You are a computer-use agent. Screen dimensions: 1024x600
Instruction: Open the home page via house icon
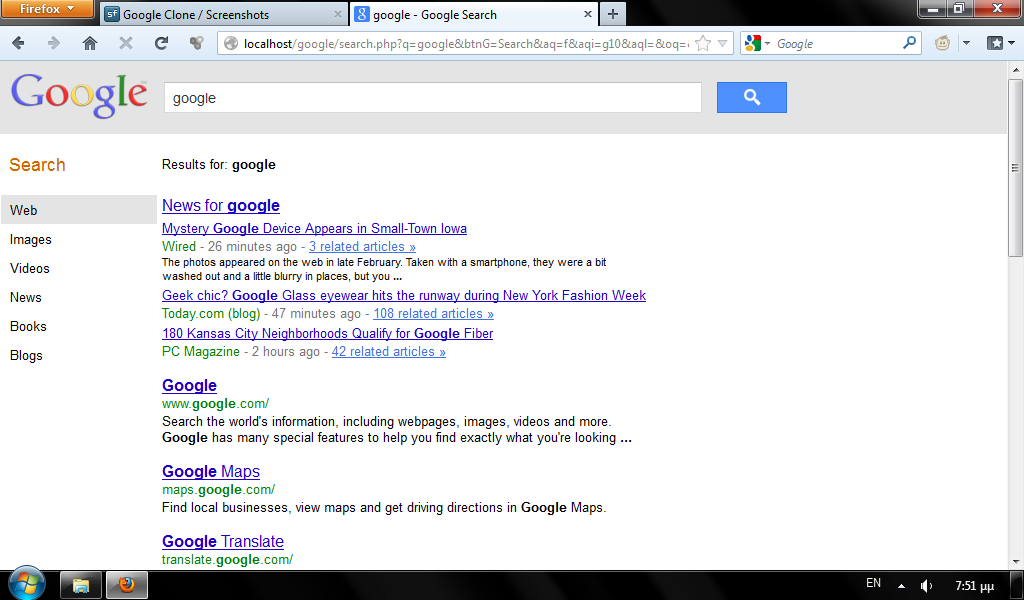pyautogui.click(x=89, y=44)
